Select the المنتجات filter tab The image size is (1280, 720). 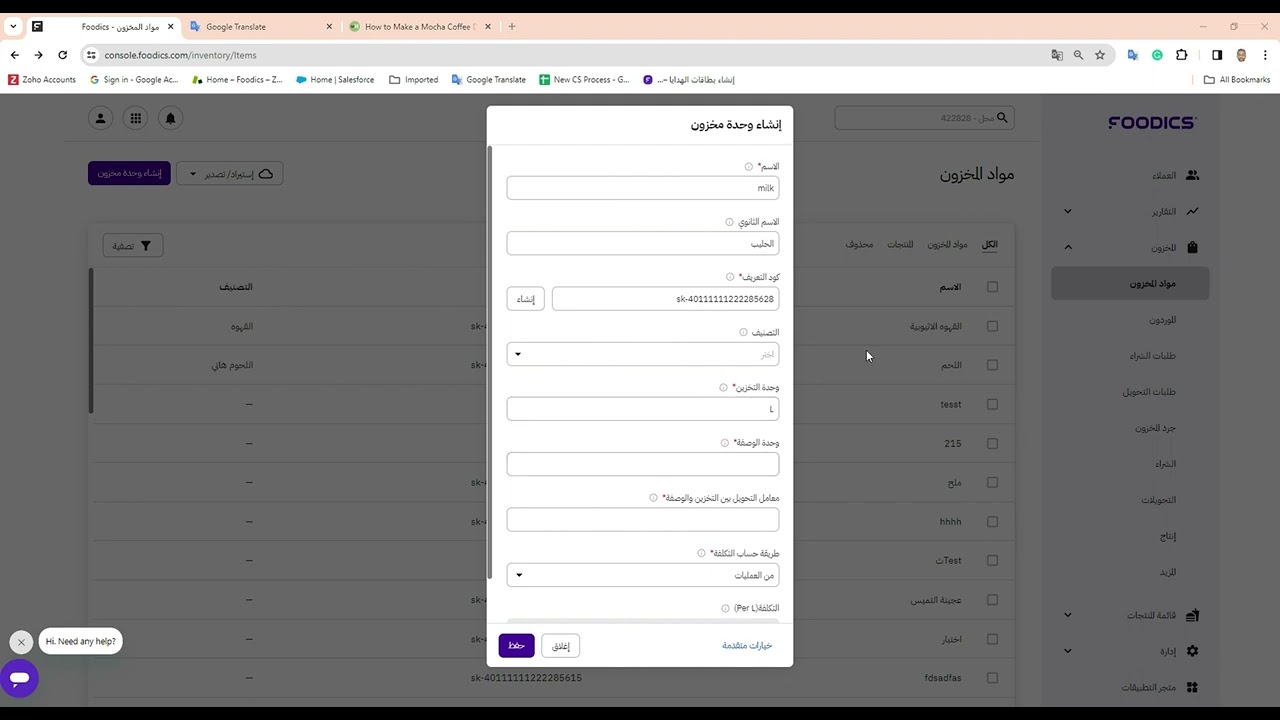900,245
